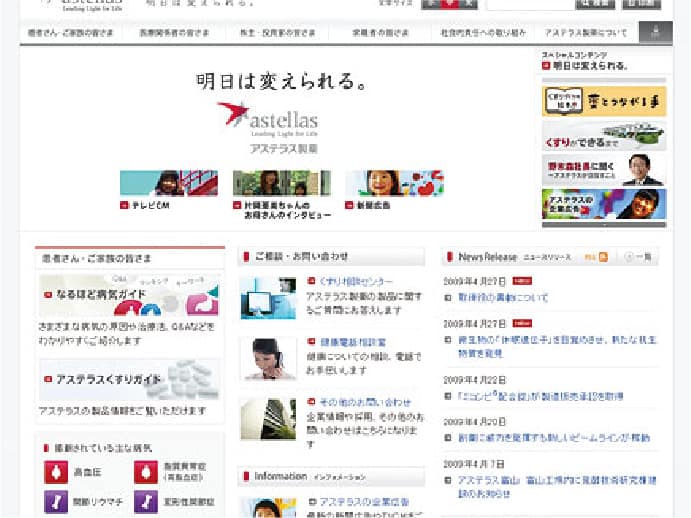The image size is (691, 518).
Task: Click the red 脂質異常症 disease icon
Action: [x=146, y=472]
